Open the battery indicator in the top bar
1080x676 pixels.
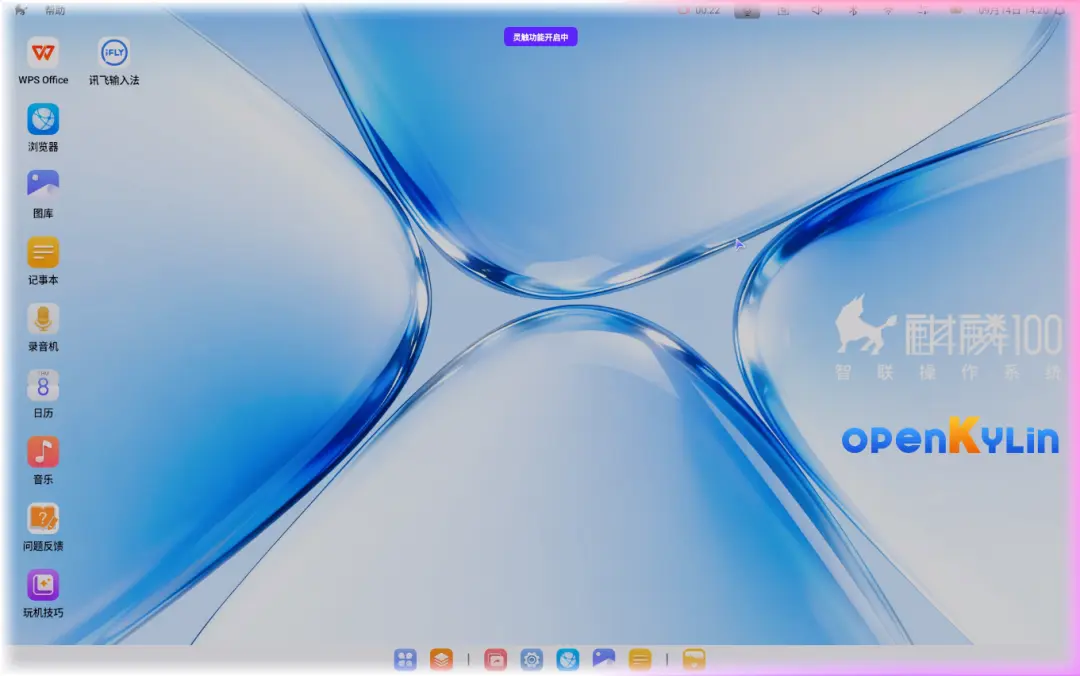click(x=956, y=10)
